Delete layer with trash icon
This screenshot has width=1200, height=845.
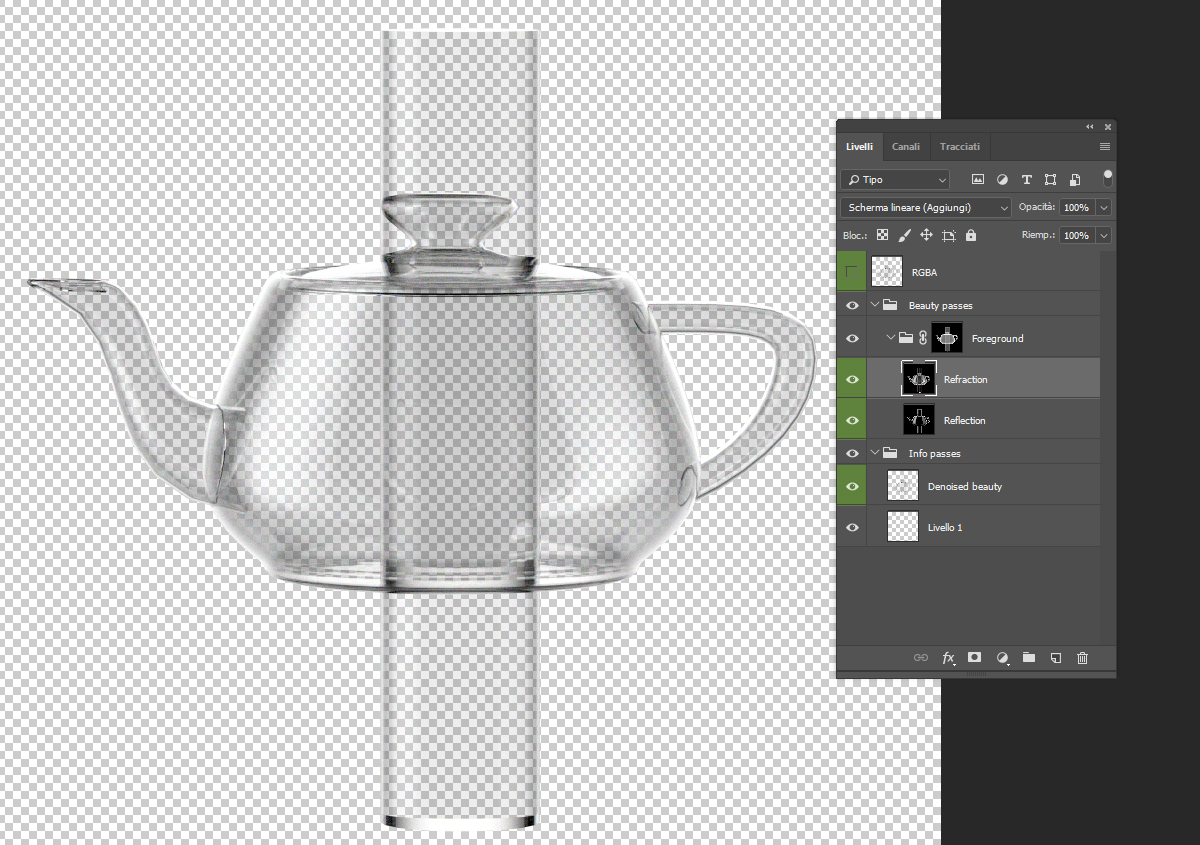[1082, 658]
